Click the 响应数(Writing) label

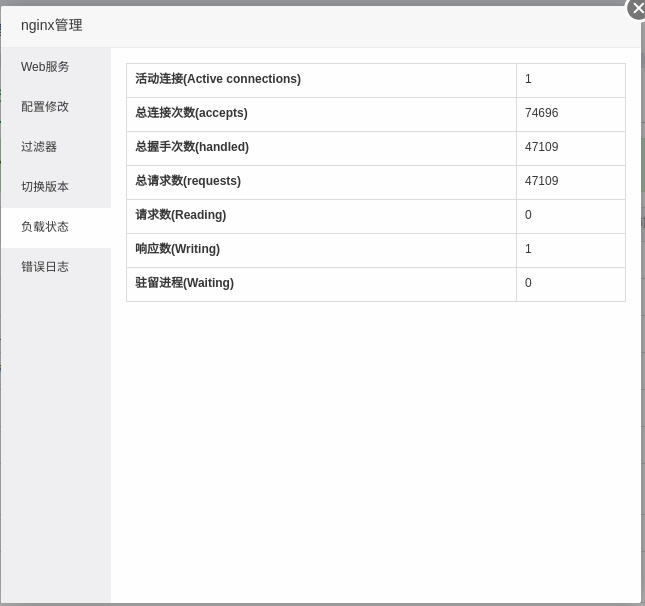[178, 249]
